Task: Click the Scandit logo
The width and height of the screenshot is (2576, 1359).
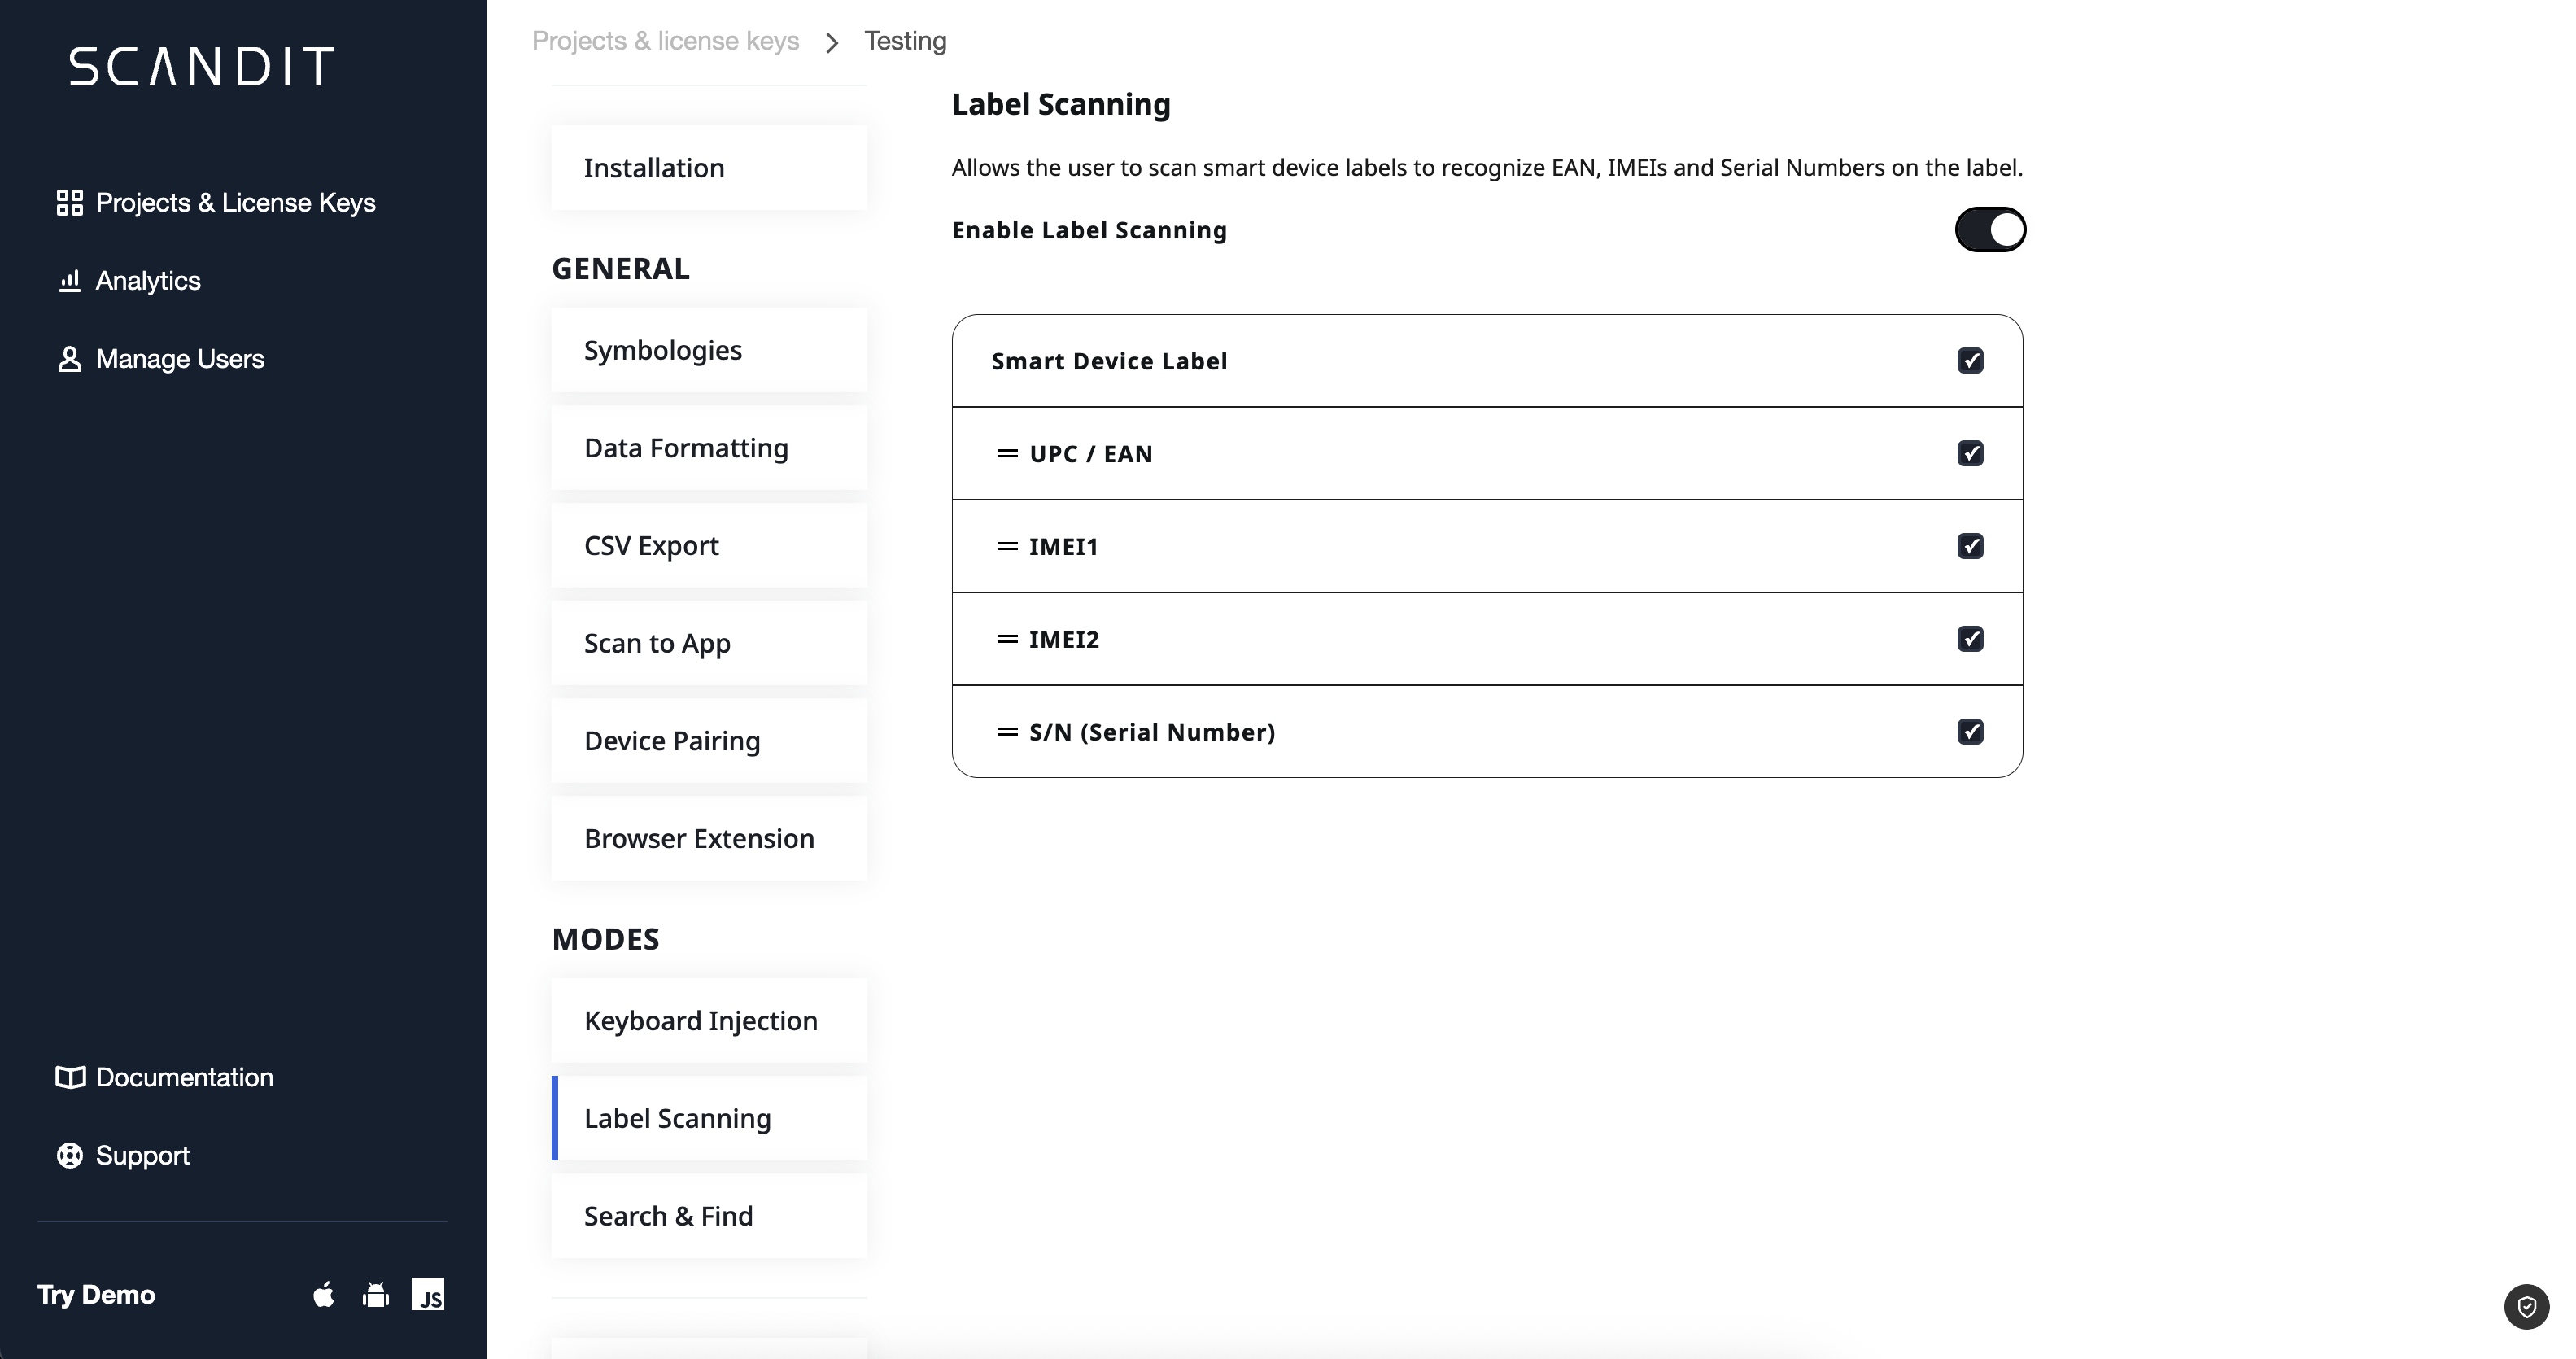Action: coord(201,67)
